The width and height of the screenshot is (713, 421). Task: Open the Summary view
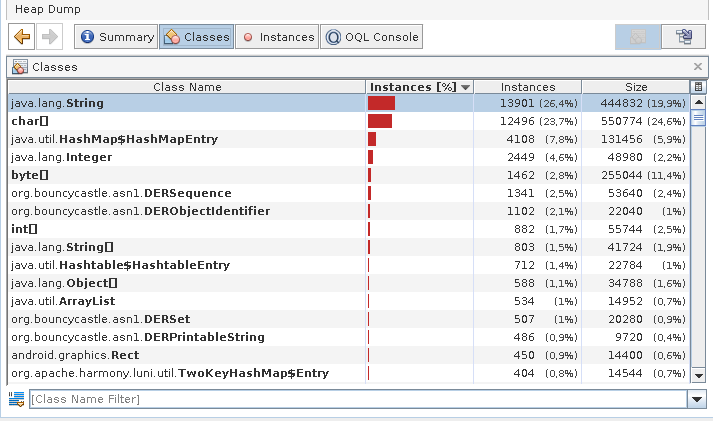[x=116, y=37]
